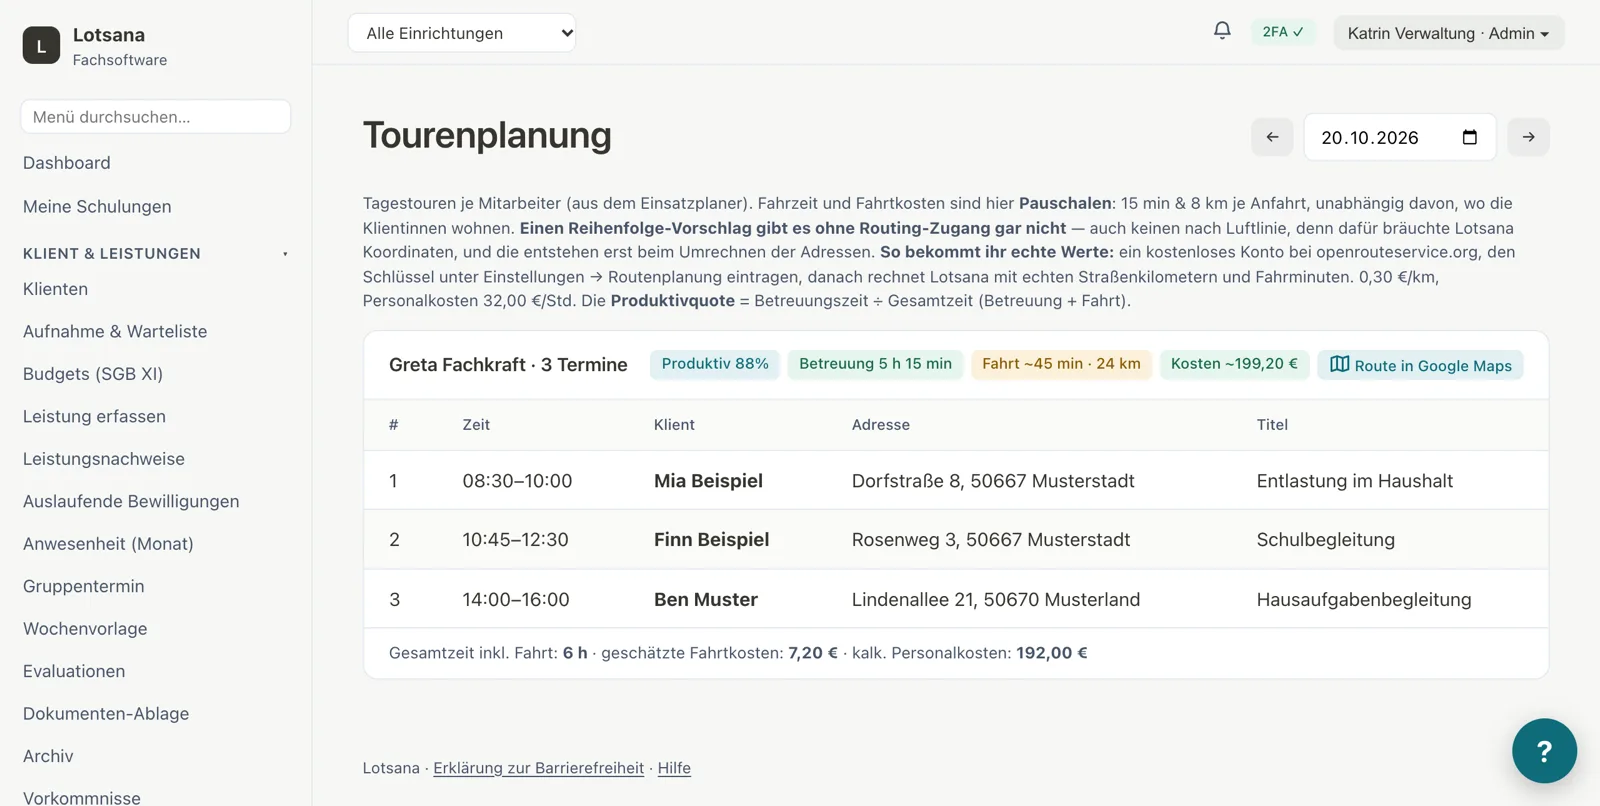Image resolution: width=1600 pixels, height=806 pixels.
Task: Select Gruppentermin in sidebar
Action: coord(84,587)
